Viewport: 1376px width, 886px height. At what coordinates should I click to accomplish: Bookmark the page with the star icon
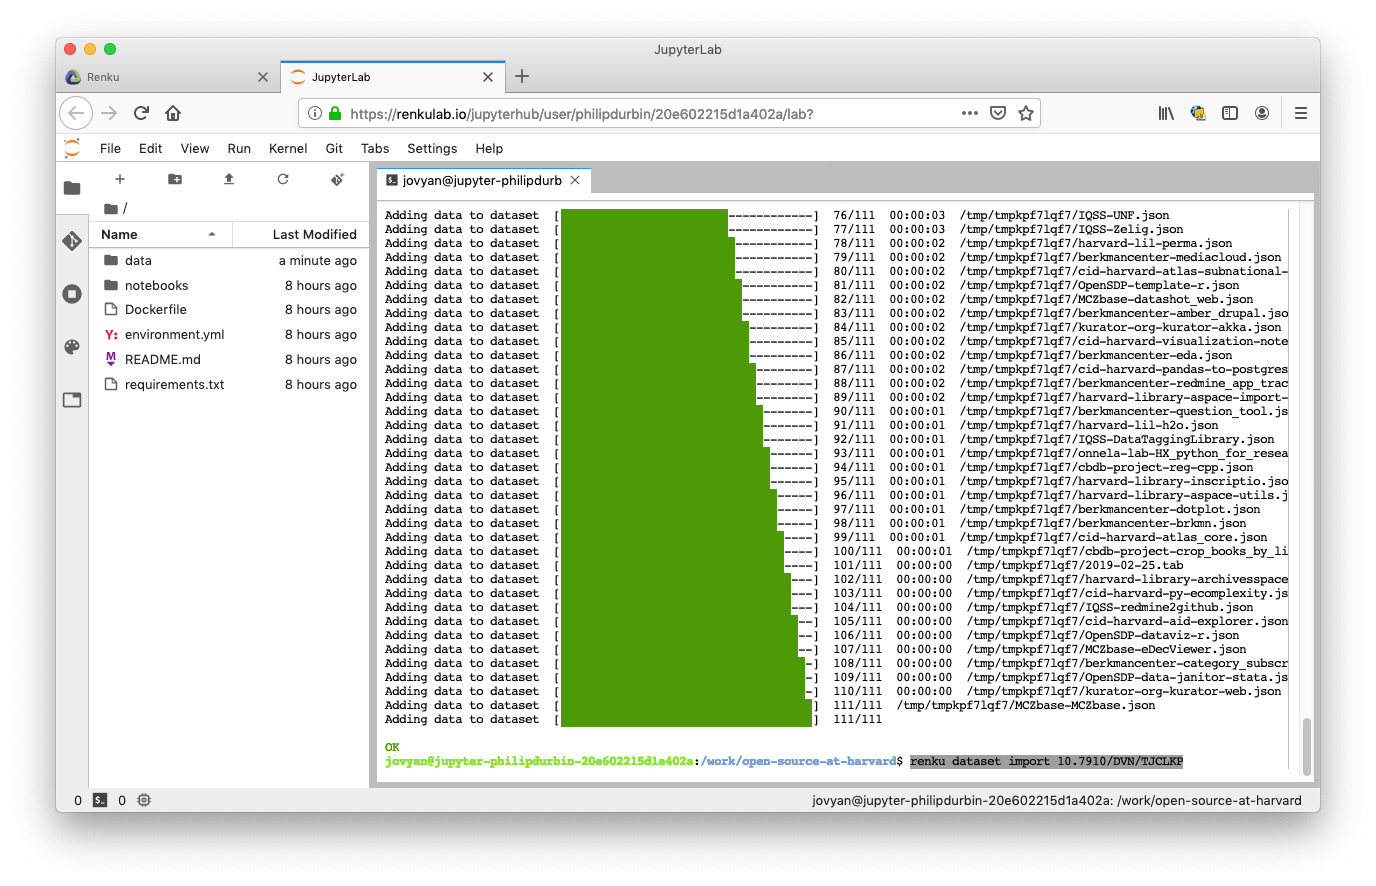(1026, 113)
